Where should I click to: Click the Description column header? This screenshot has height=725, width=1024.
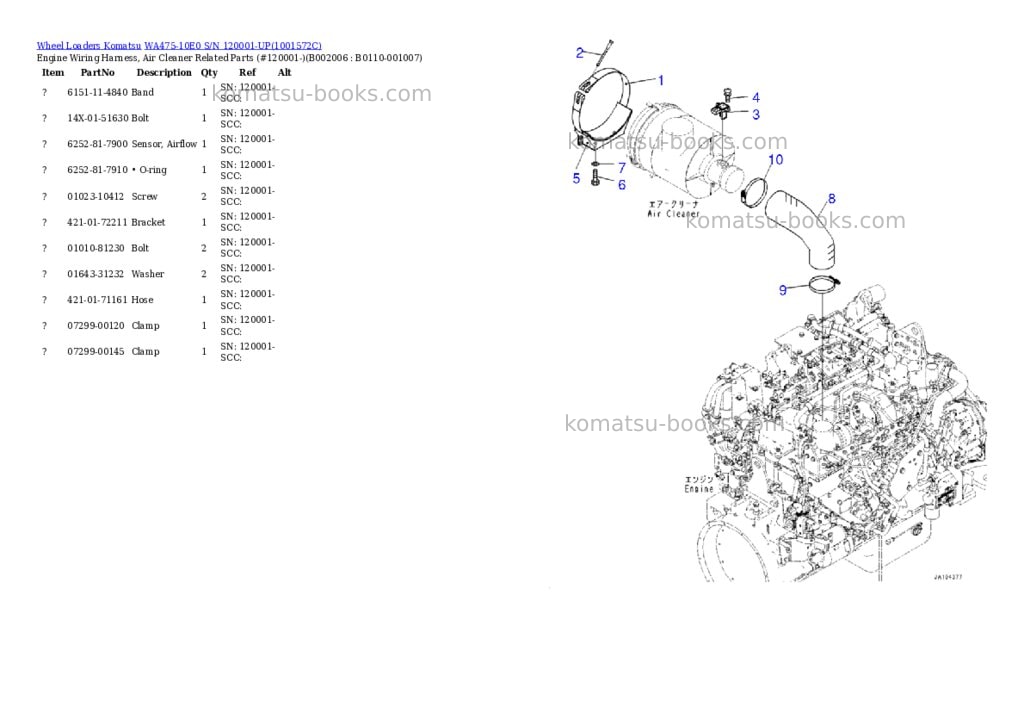coord(164,72)
